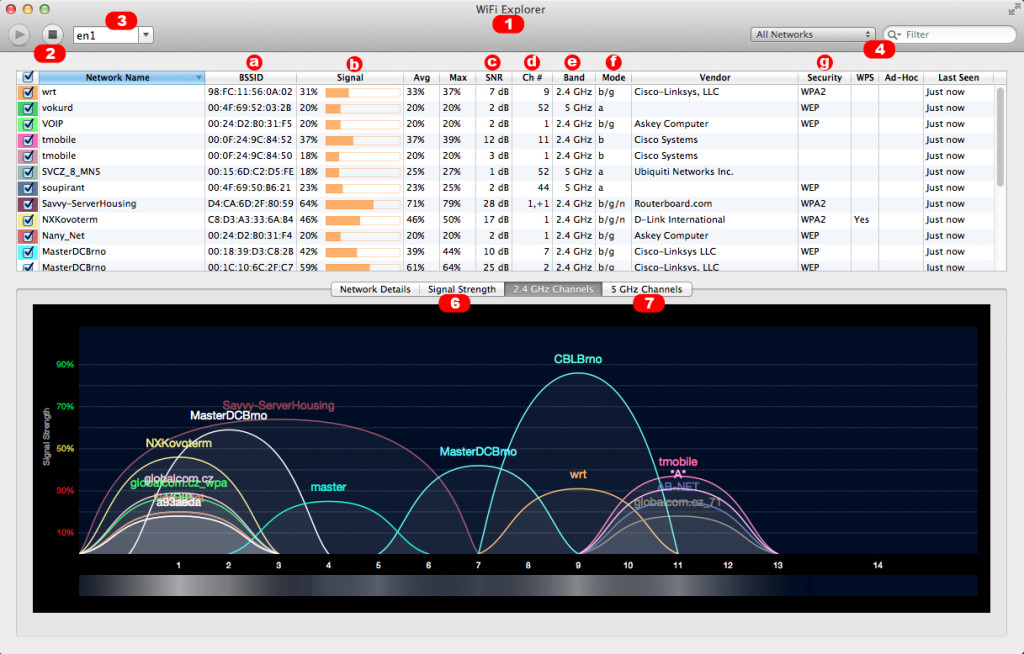The width and height of the screenshot is (1024, 654).
Task: Click the network table vertical scrollbar
Action: pos(1000,130)
